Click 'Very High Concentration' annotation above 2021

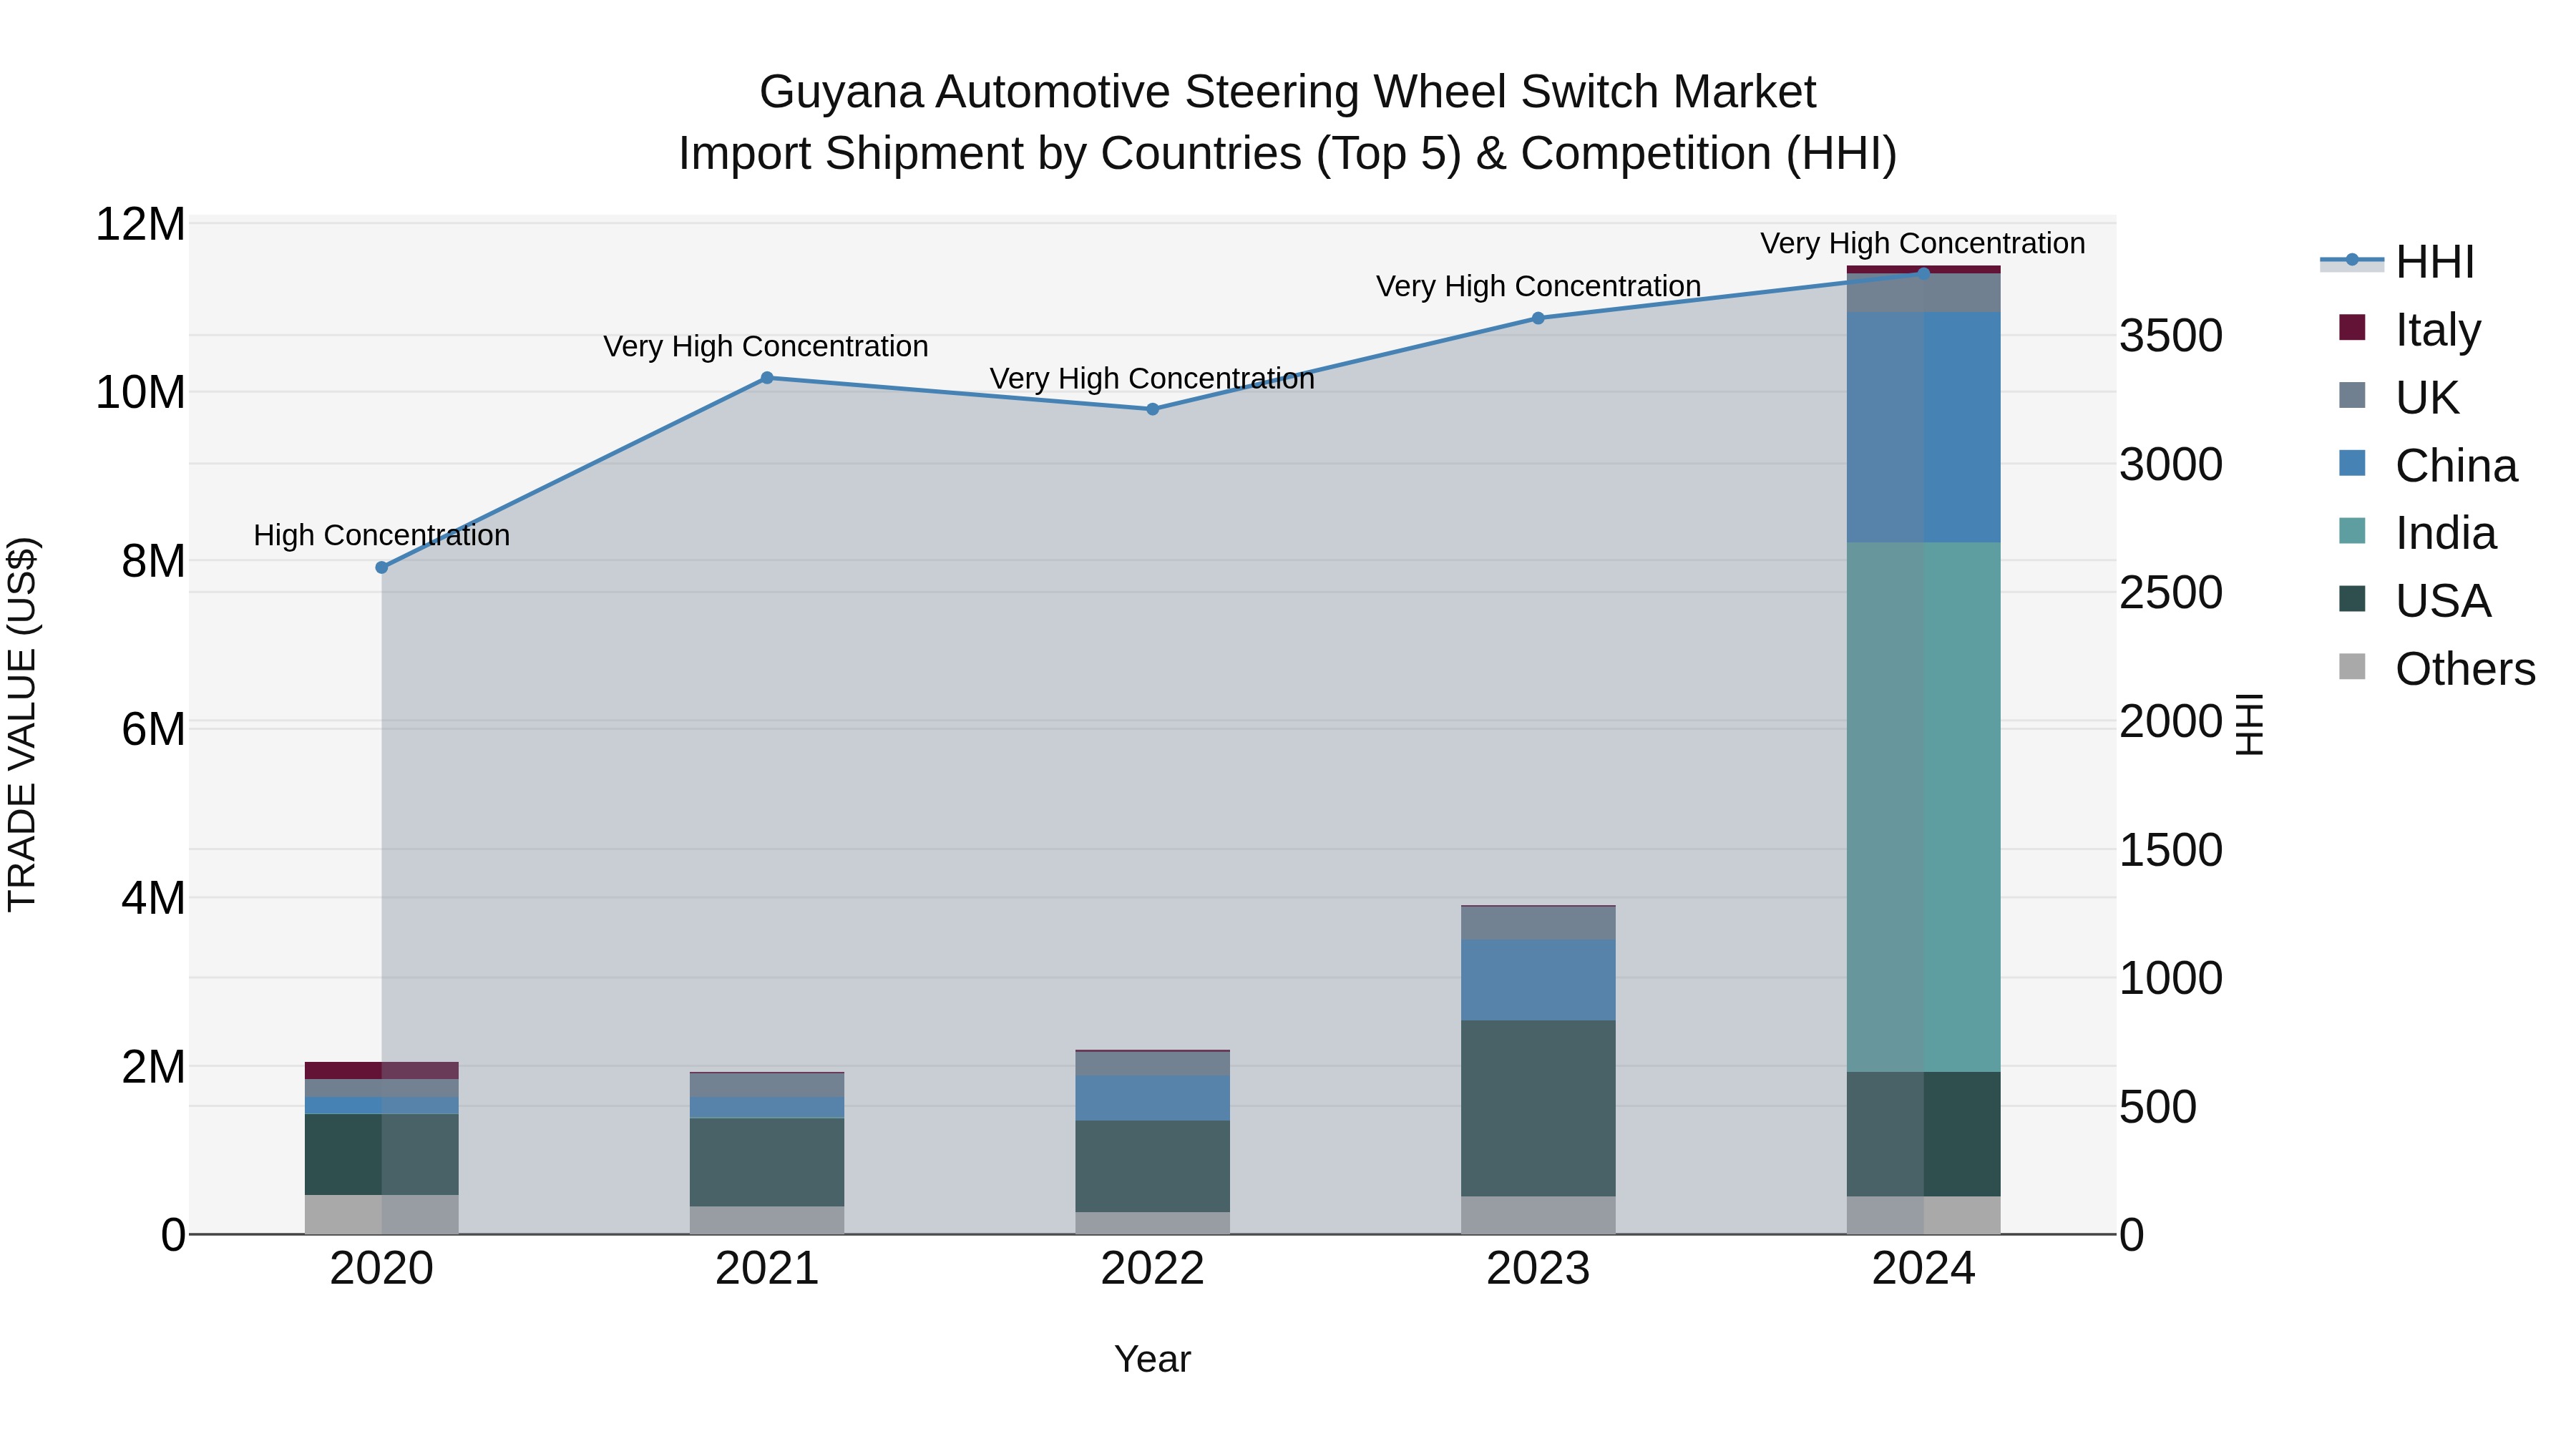(x=766, y=346)
